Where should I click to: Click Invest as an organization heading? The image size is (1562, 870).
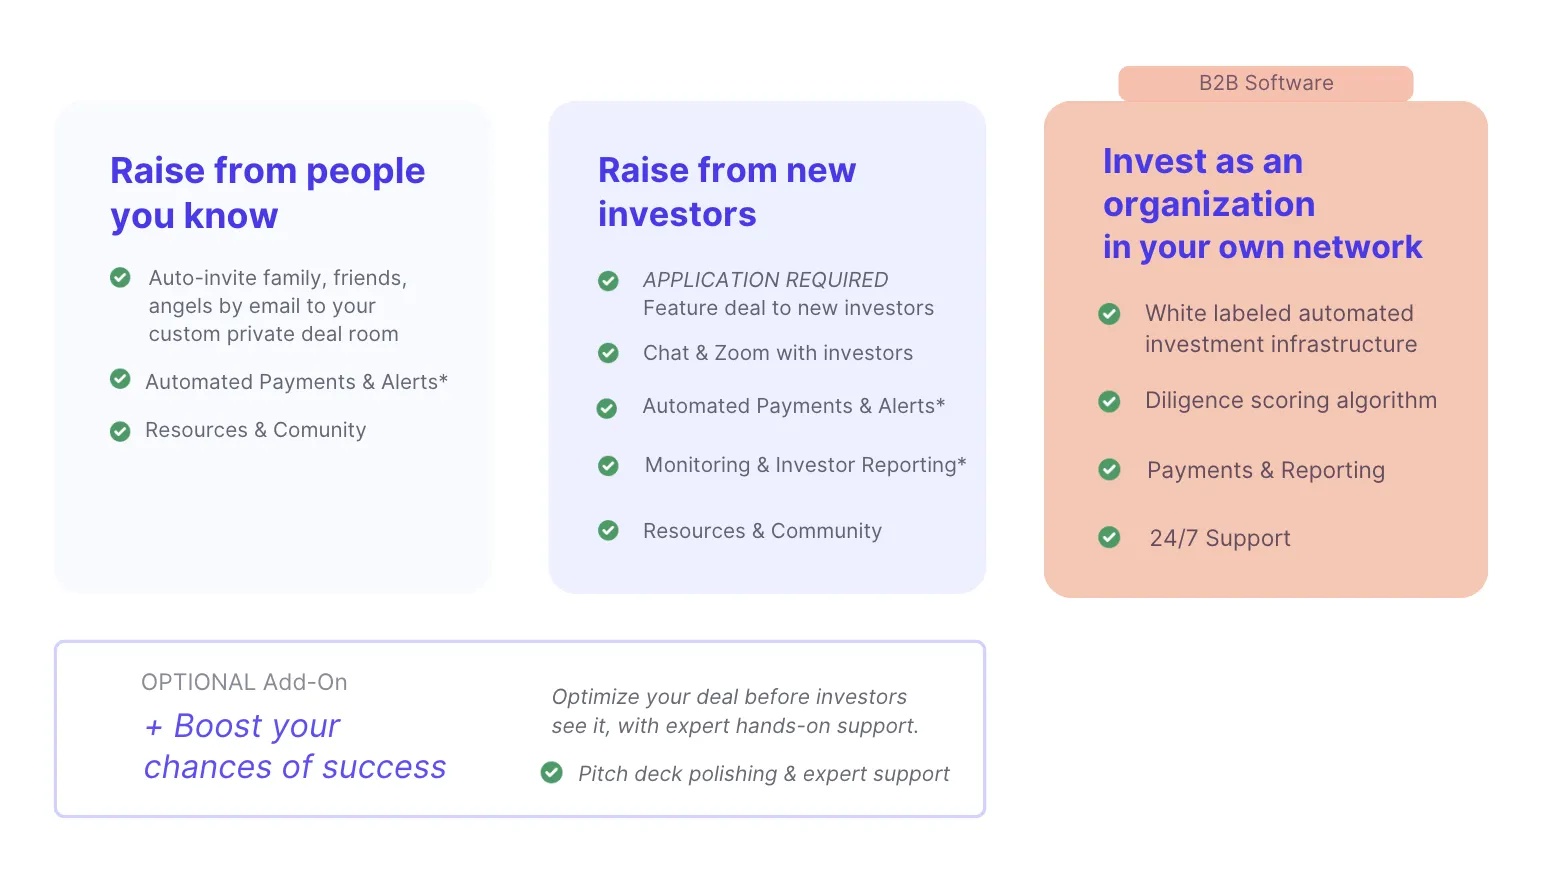pyautogui.click(x=1262, y=204)
